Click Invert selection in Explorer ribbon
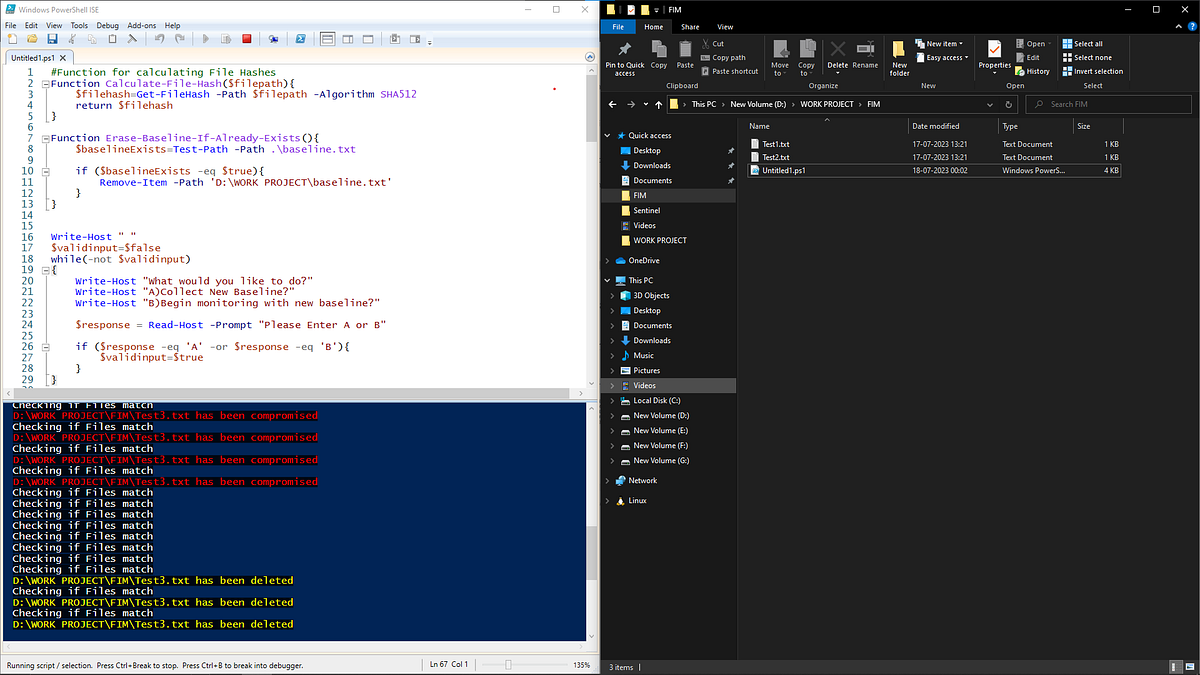This screenshot has width=1200, height=675. [1093, 72]
